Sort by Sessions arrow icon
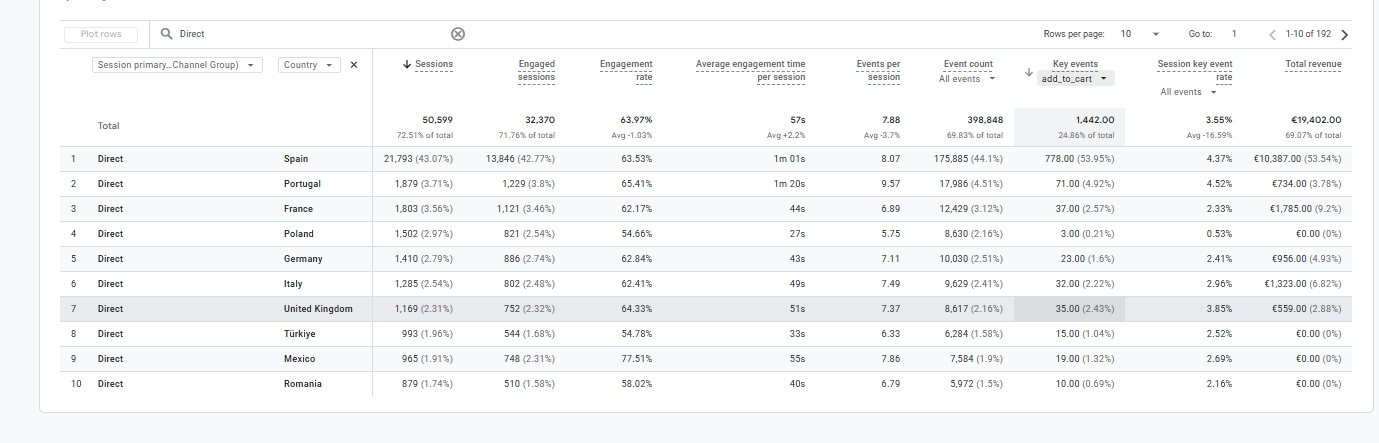 coord(407,64)
